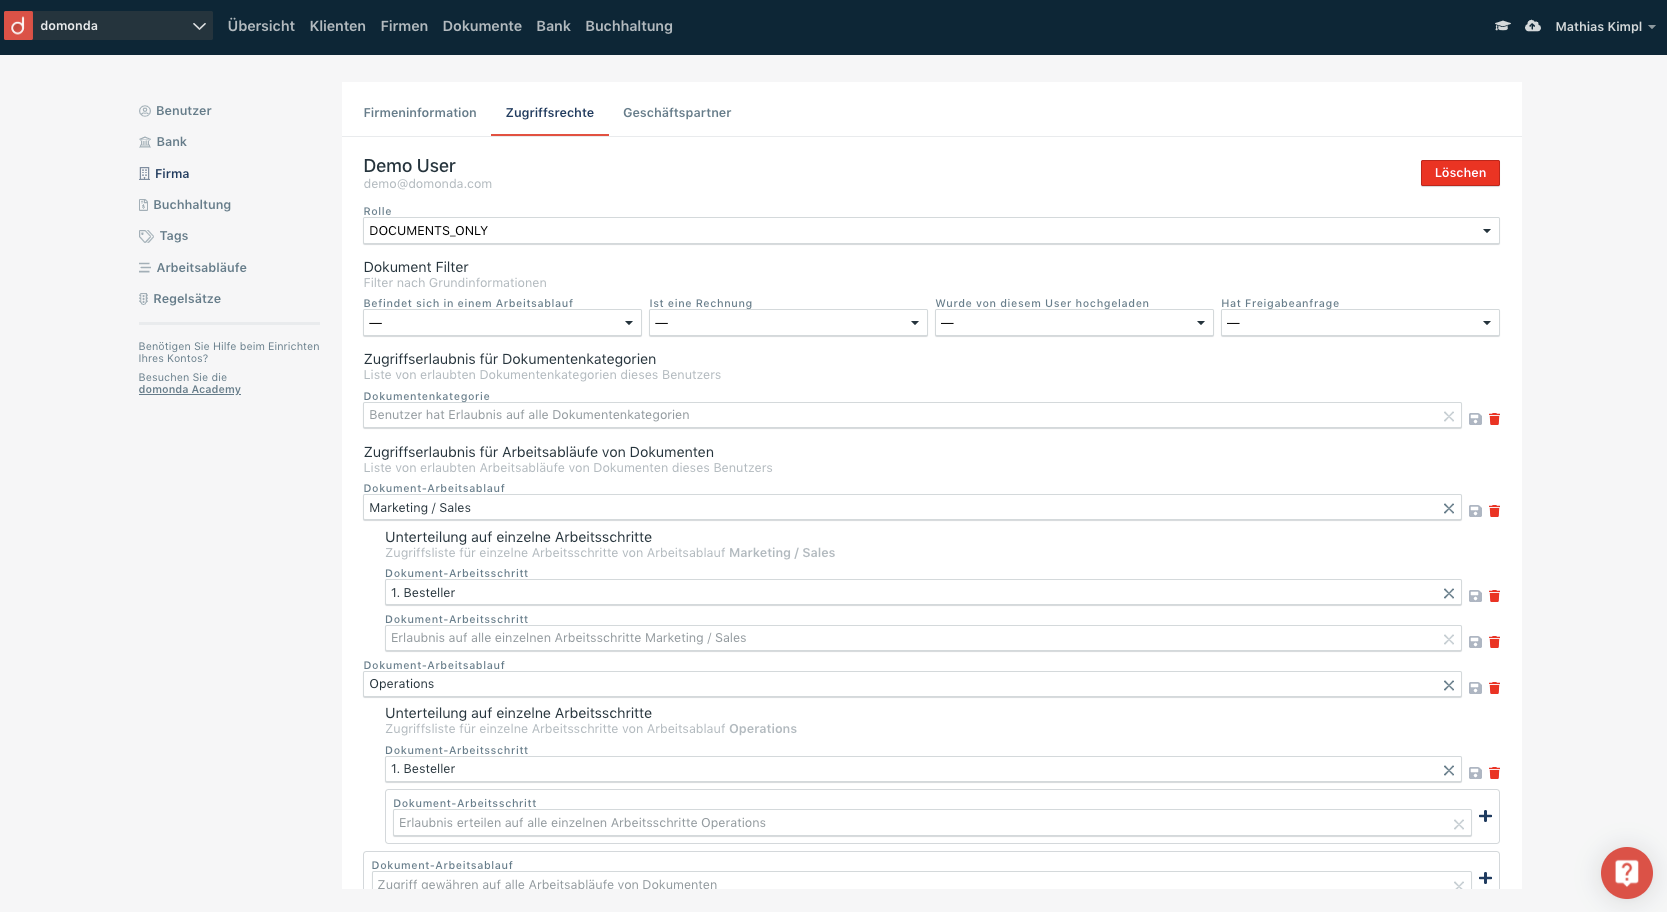Open the 'Hat Freigabeanfrage' dropdown
Image resolution: width=1667 pixels, height=912 pixels.
(x=1359, y=323)
